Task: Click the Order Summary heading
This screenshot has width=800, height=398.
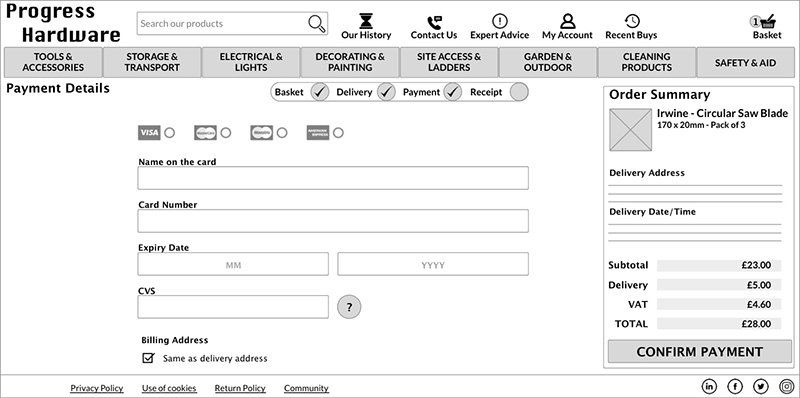Action: point(659,94)
